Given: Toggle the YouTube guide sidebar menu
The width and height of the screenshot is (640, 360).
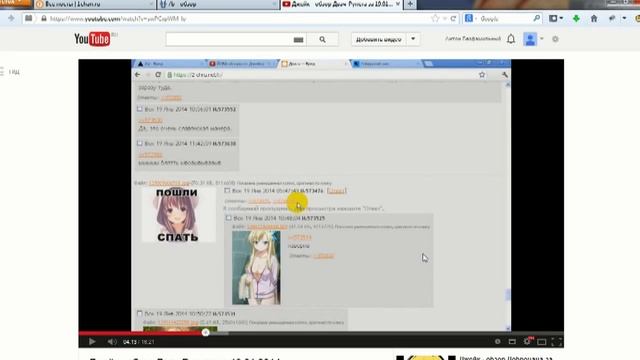Looking at the screenshot, I should pos(9,72).
